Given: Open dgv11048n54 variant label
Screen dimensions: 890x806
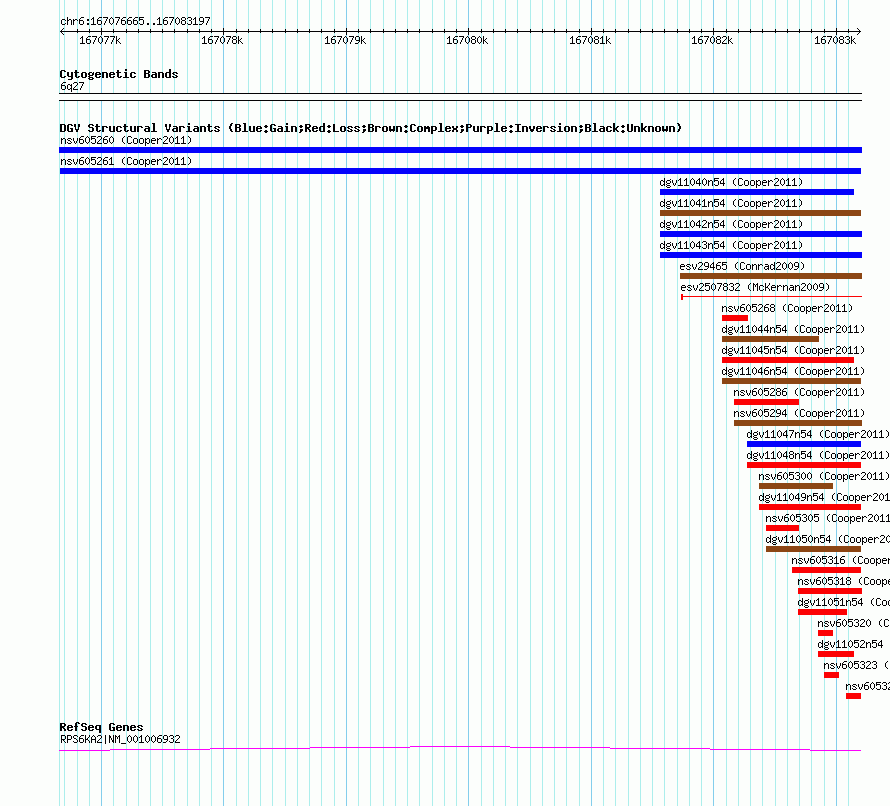Looking at the screenshot, I should tap(818, 455).
